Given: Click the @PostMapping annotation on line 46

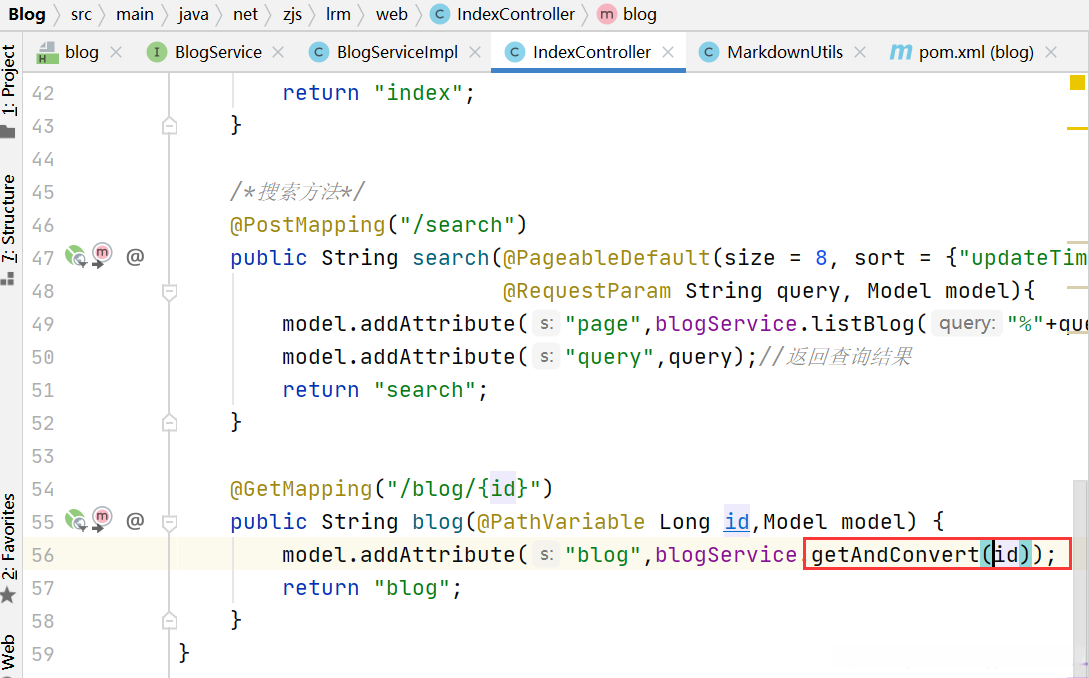Looking at the screenshot, I should [x=308, y=225].
